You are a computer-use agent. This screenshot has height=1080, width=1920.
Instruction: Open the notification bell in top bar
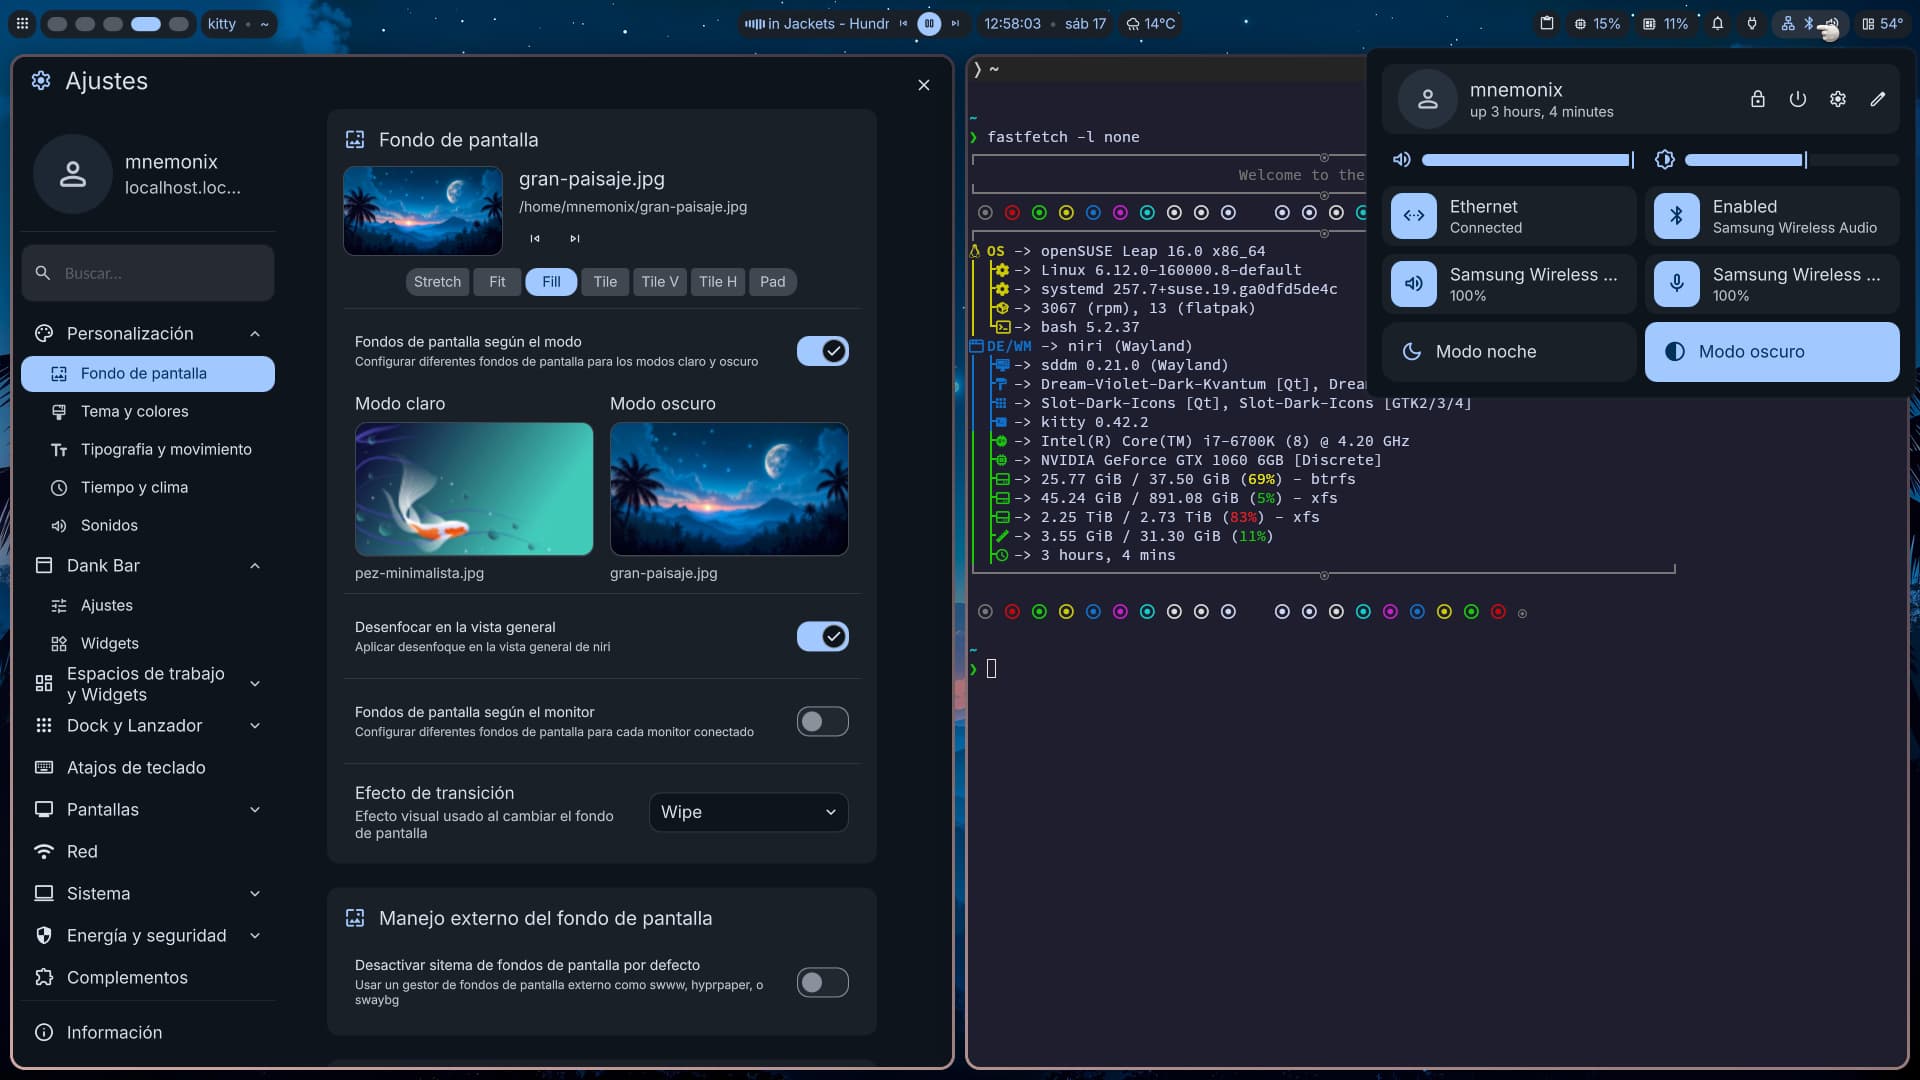point(1717,24)
